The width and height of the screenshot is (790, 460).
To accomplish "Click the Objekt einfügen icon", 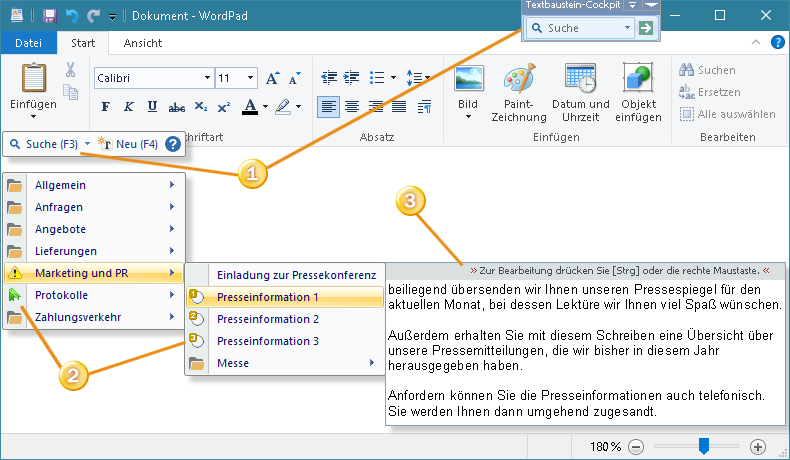I will click(638, 80).
